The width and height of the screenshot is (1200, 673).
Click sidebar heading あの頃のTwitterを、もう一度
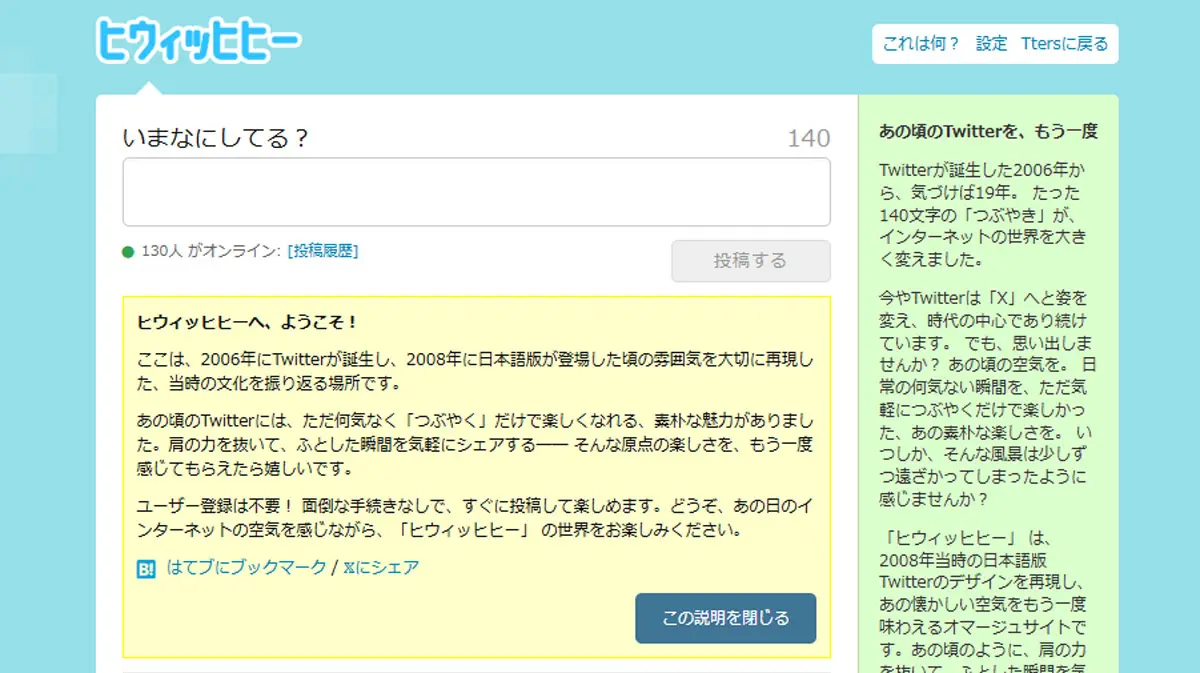[988, 131]
